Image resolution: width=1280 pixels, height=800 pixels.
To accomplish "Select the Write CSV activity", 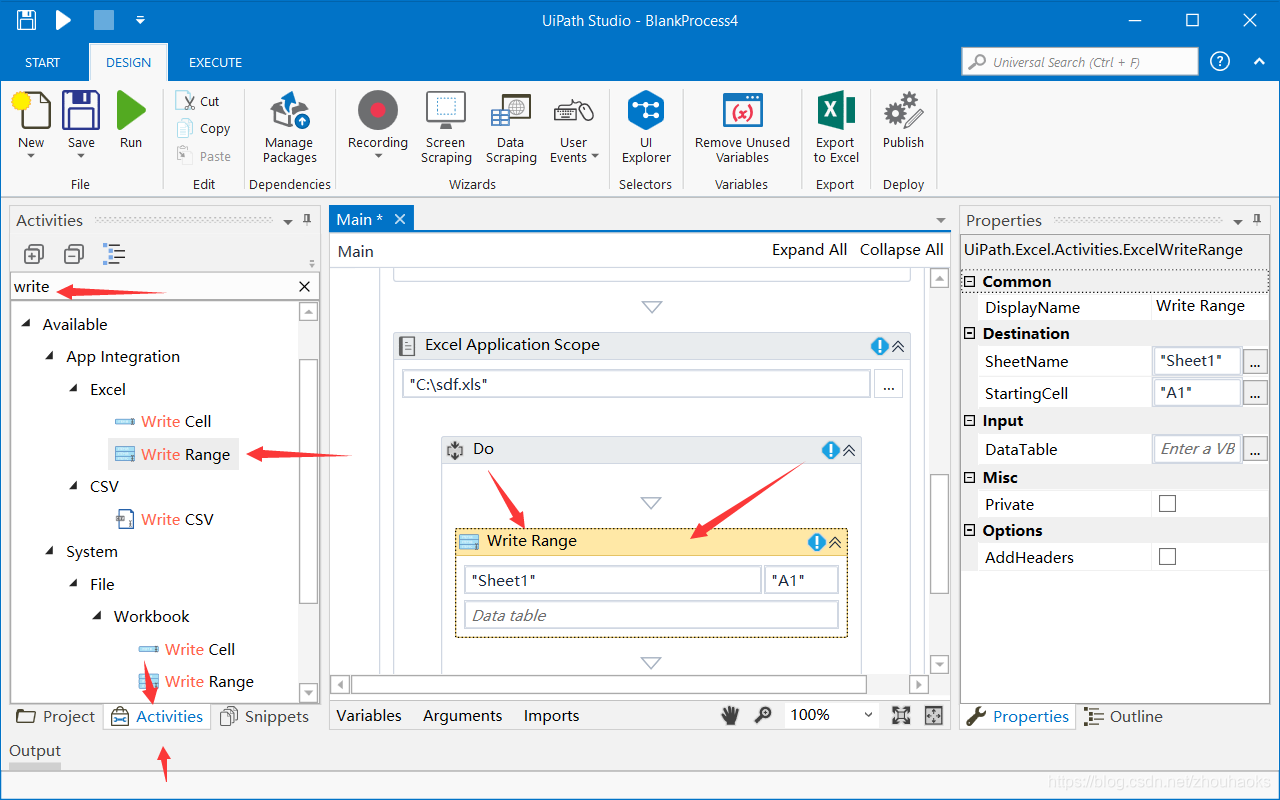I will pyautogui.click(x=165, y=519).
